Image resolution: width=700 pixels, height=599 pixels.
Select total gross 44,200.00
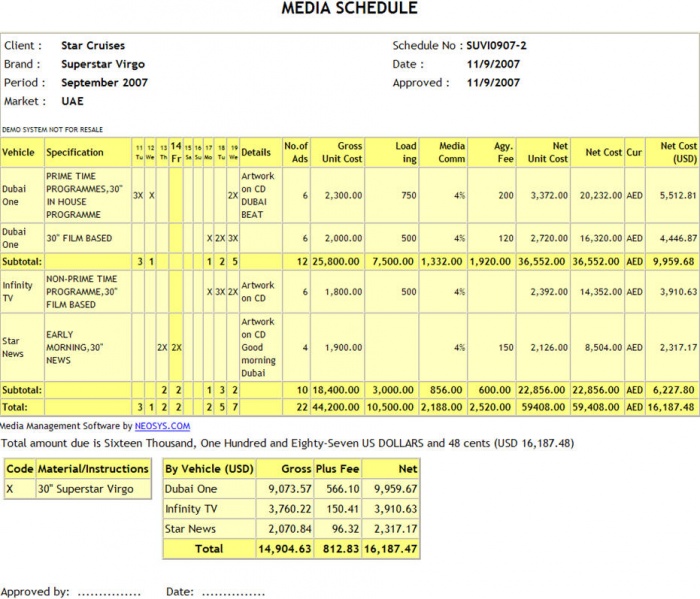337,407
